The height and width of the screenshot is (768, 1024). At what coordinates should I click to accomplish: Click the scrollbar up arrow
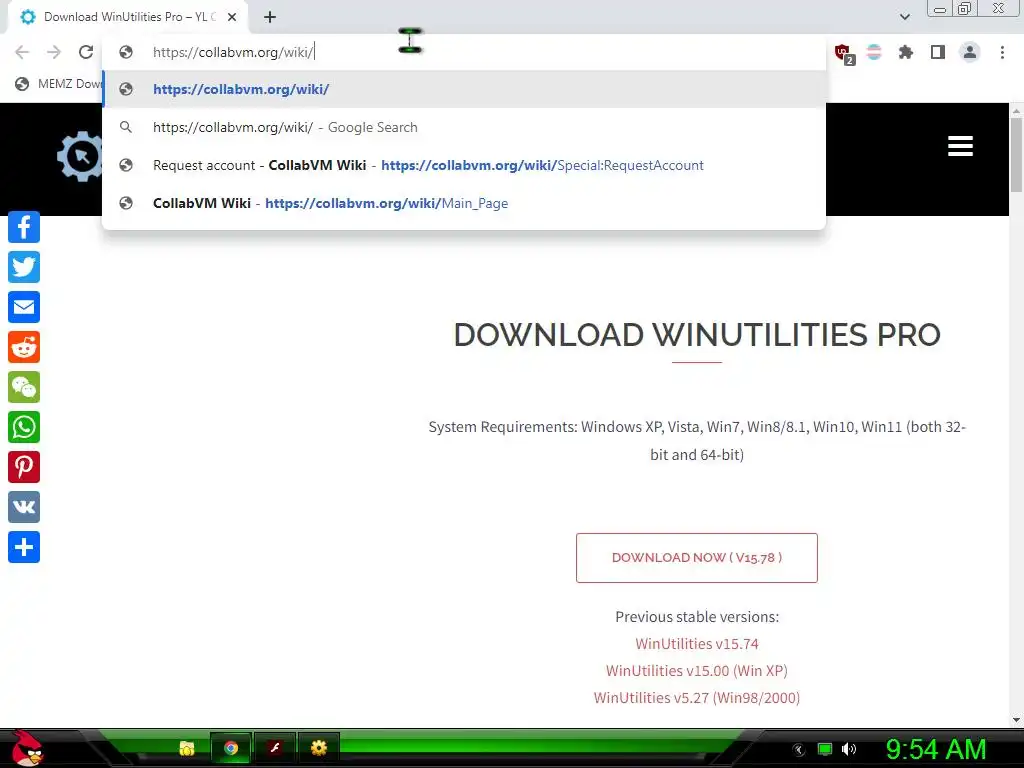1016,111
